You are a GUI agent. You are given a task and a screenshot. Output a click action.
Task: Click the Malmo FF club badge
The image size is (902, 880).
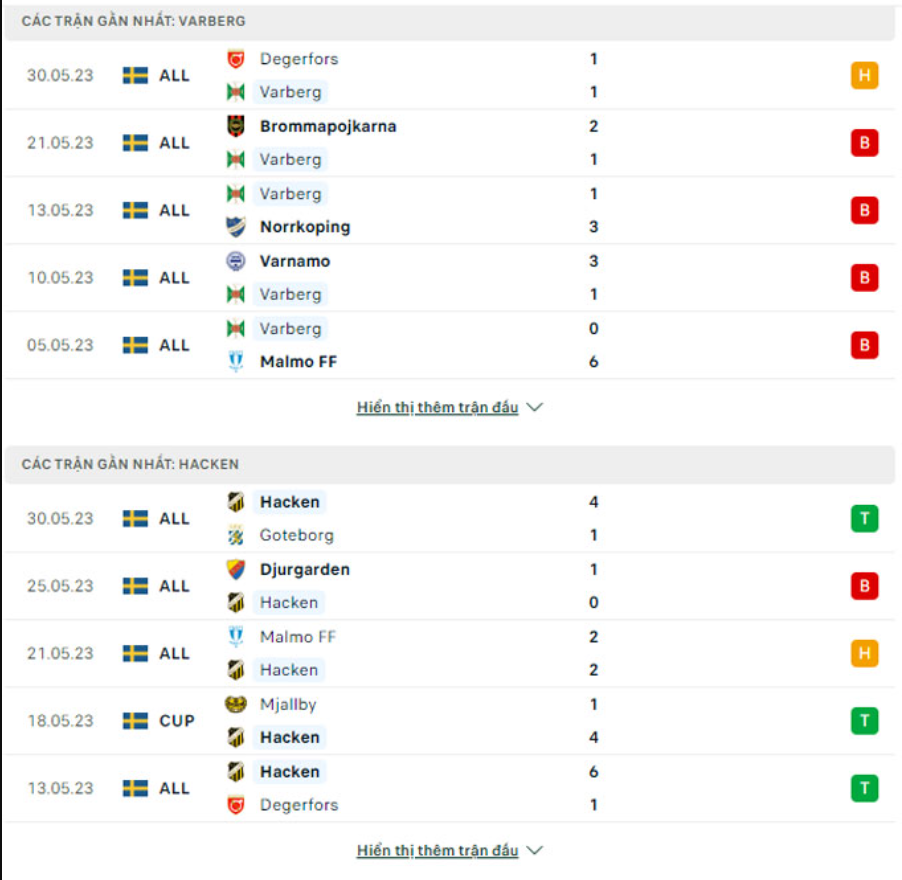tap(234, 361)
